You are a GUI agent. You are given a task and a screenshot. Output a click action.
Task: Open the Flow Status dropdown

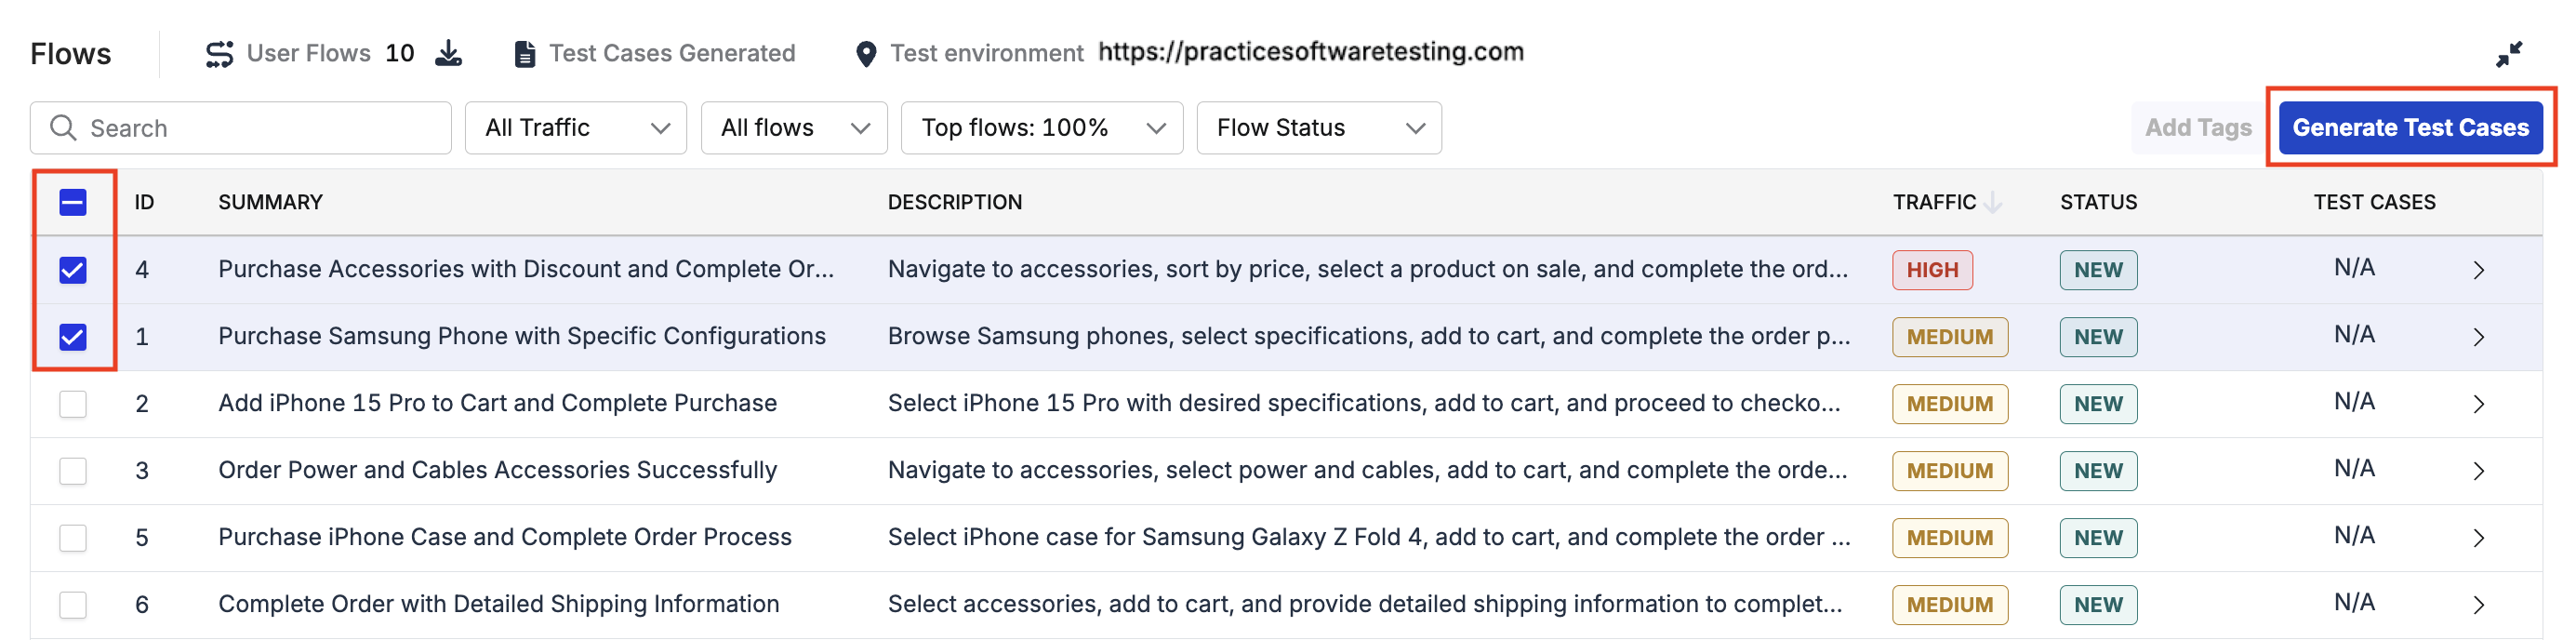point(1318,127)
